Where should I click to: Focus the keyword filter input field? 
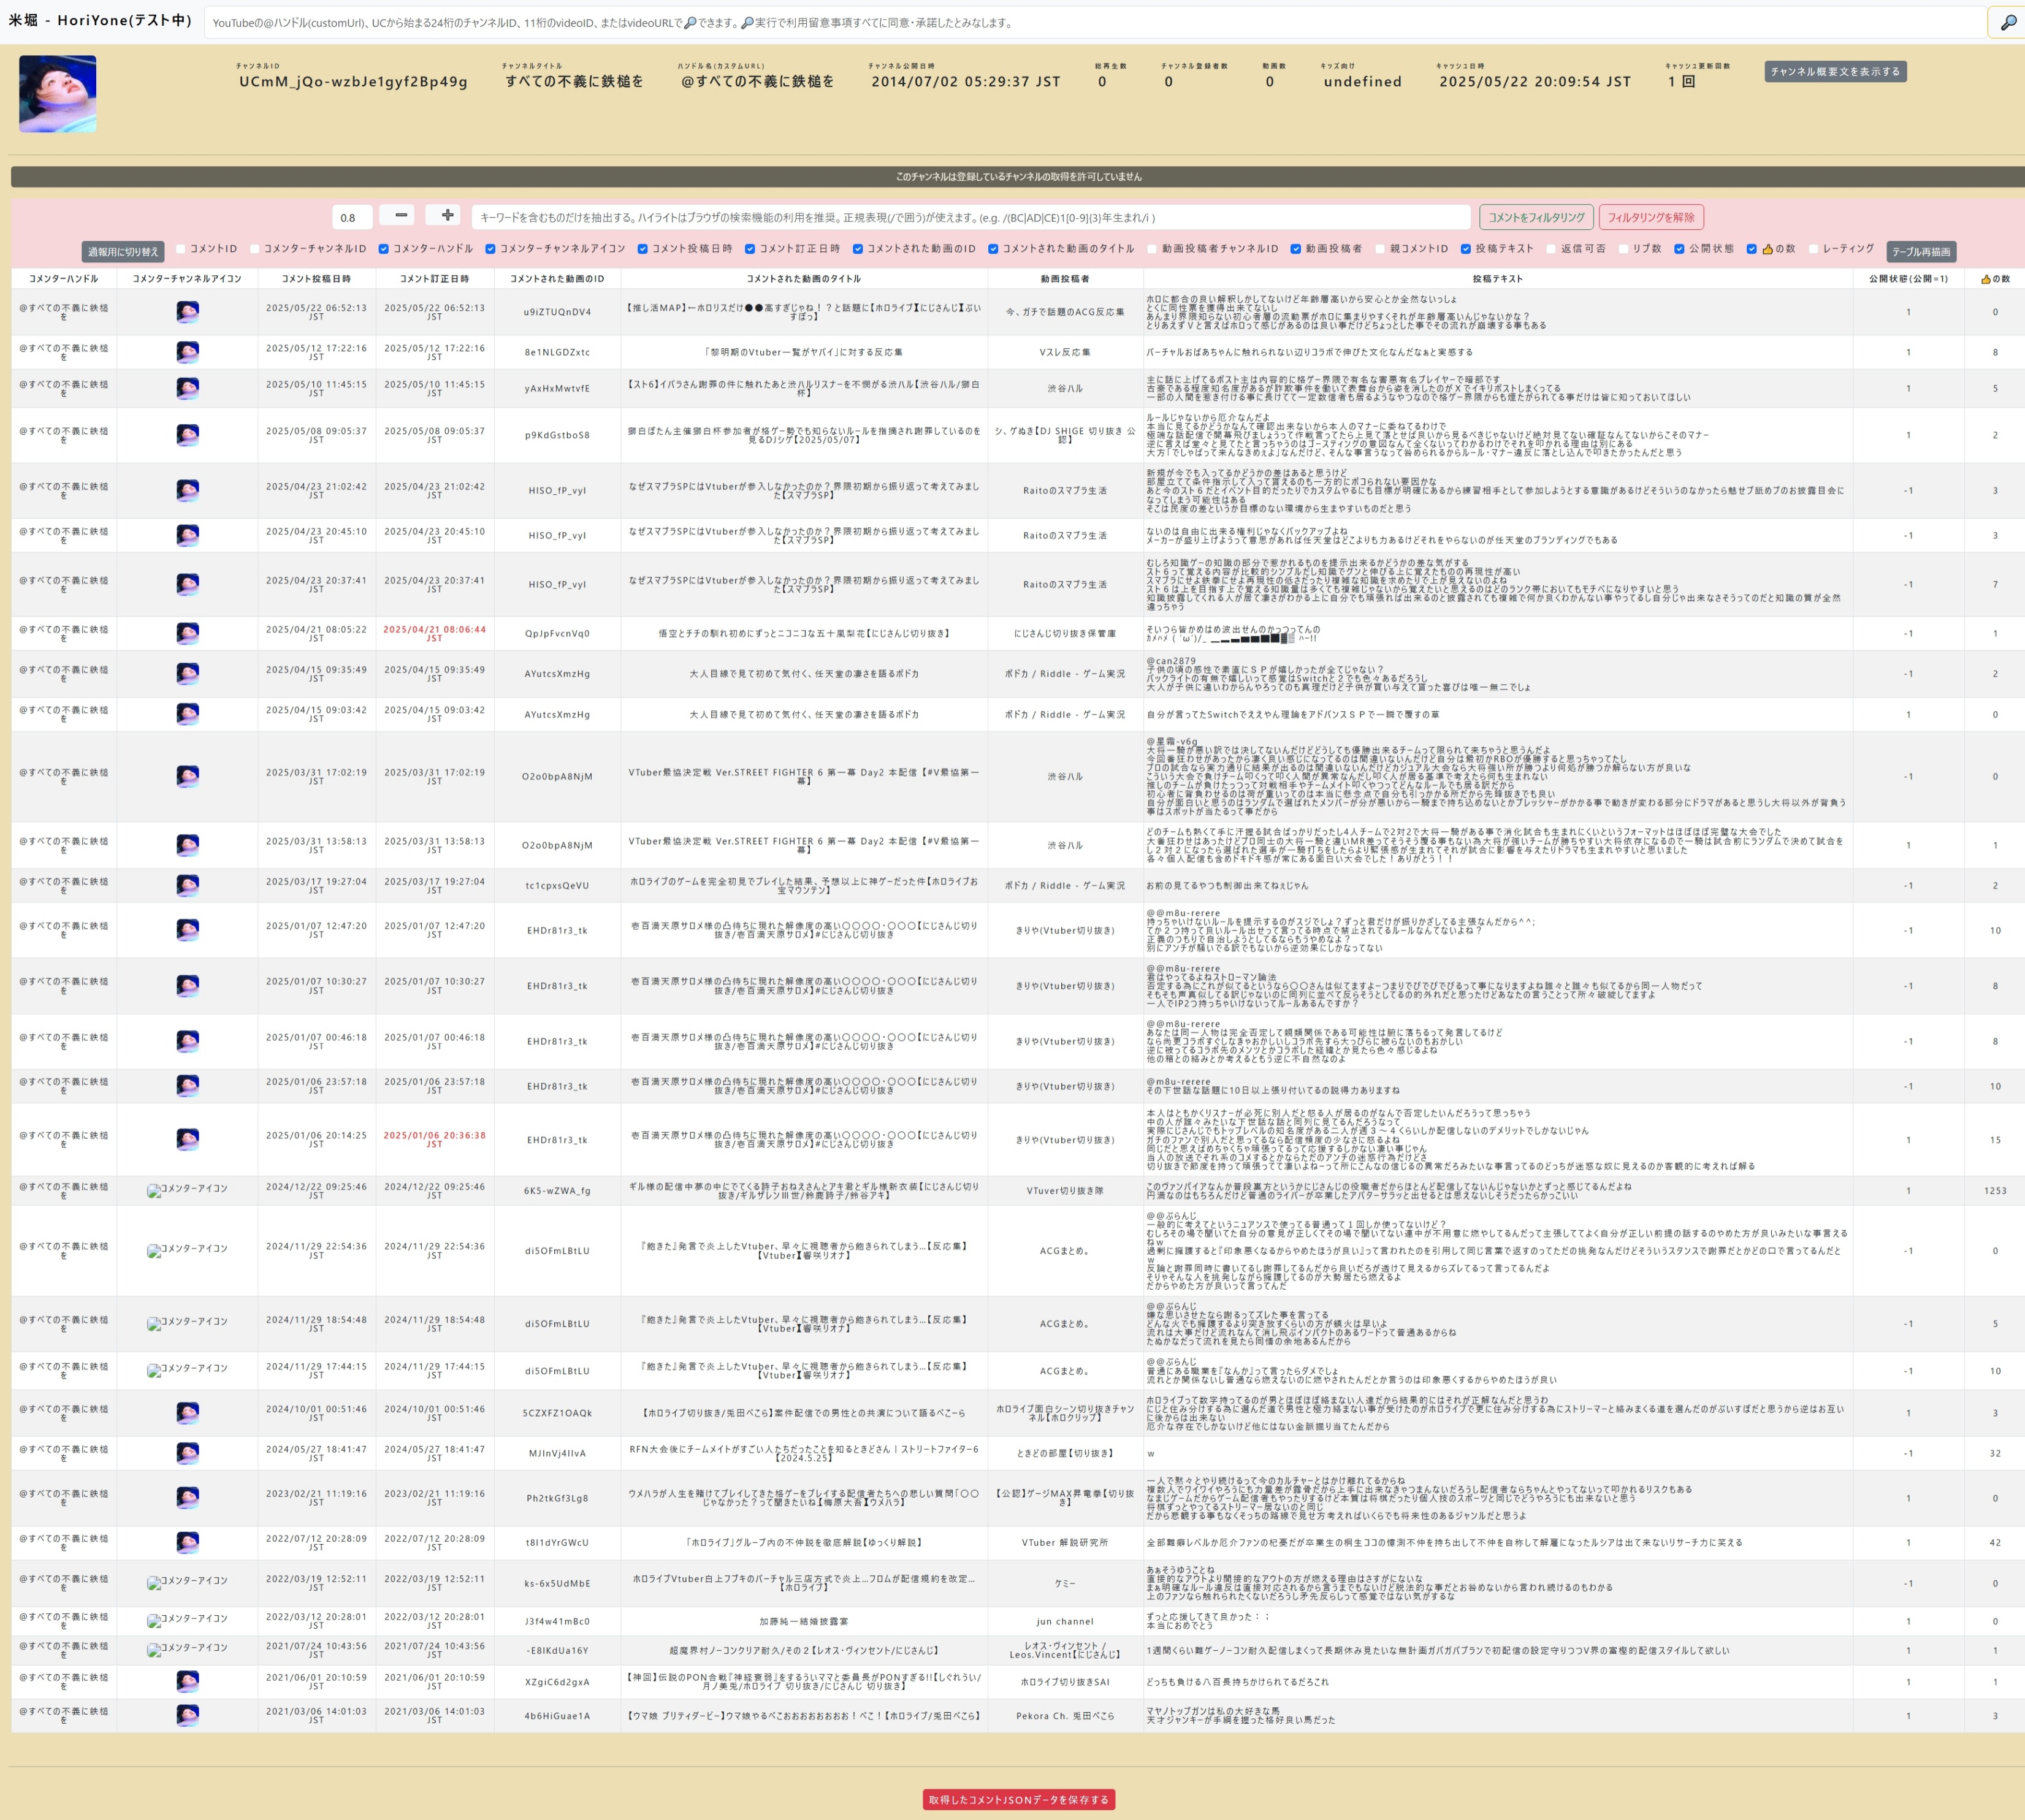pos(971,217)
